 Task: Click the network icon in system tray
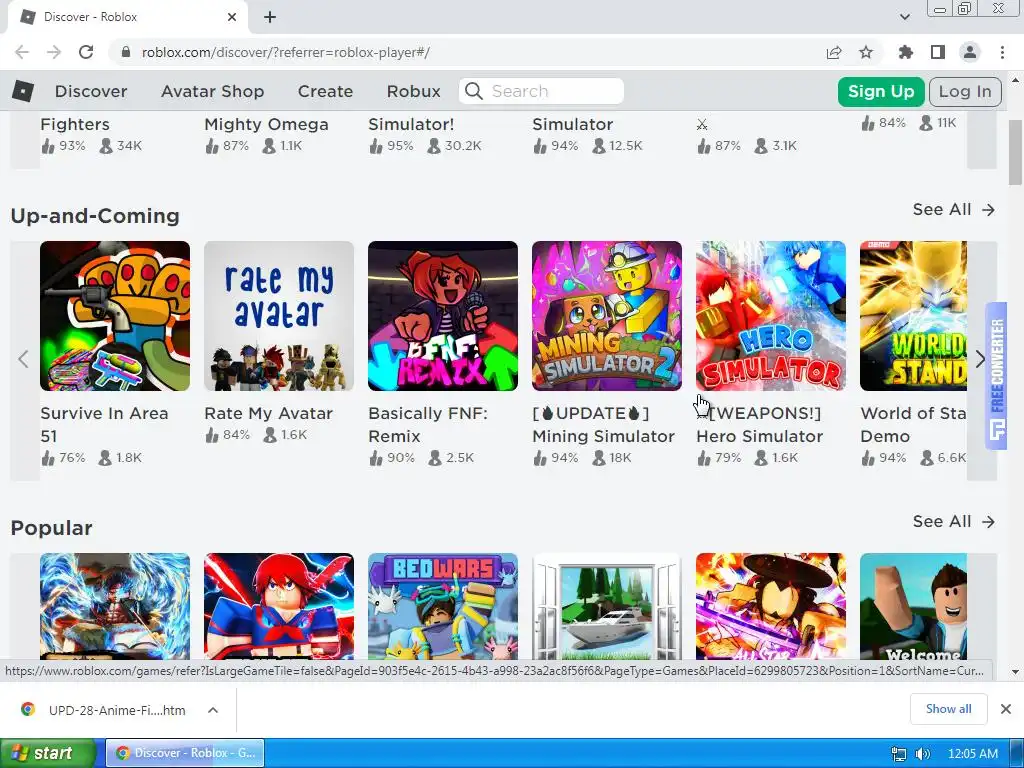[900, 754]
